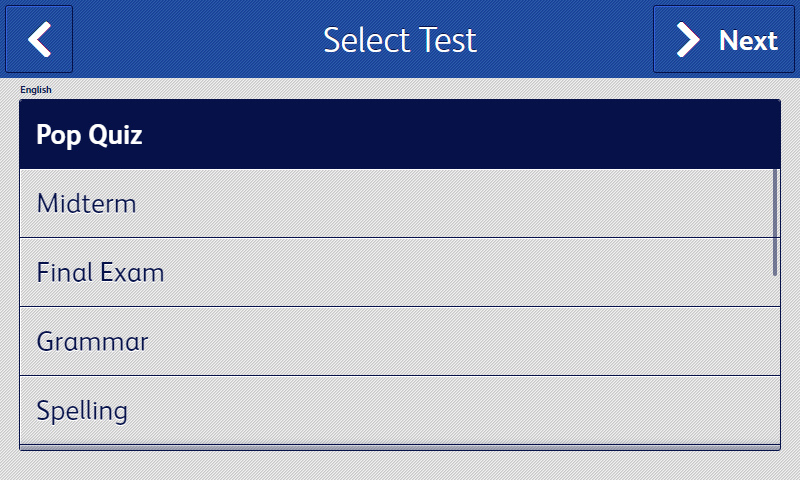This screenshot has width=800, height=480.
Task: Choose the Midterm test
Action: point(400,203)
